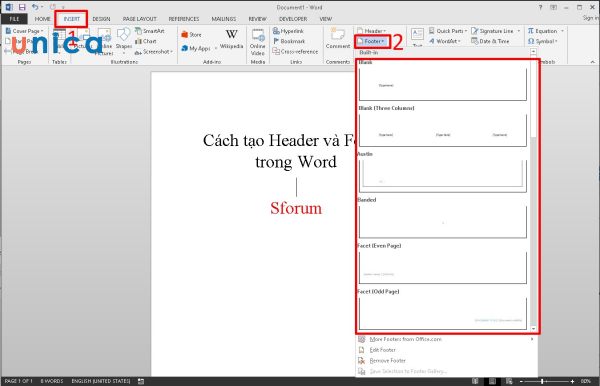This screenshot has width=600, height=386.
Task: Click the zoom in plus button
Action: point(572,381)
